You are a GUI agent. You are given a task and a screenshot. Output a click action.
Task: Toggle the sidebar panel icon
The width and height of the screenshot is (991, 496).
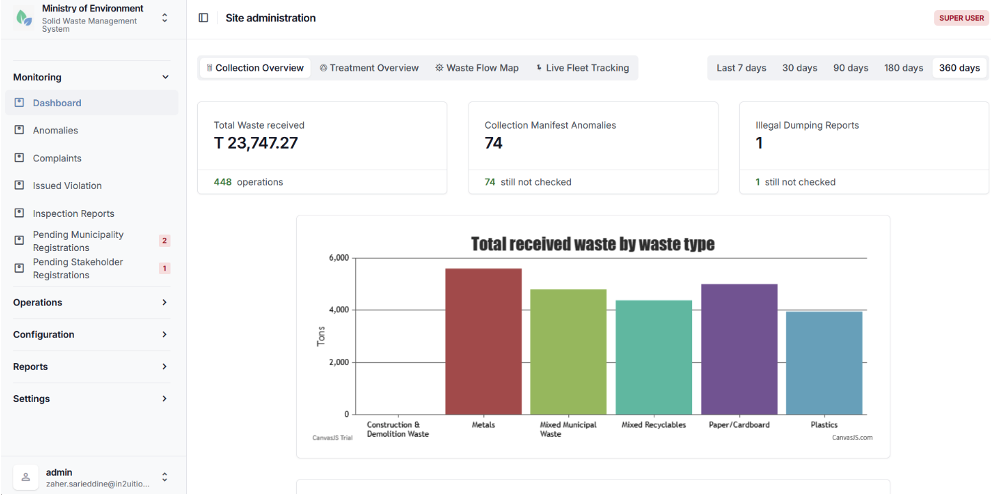pyautogui.click(x=204, y=18)
